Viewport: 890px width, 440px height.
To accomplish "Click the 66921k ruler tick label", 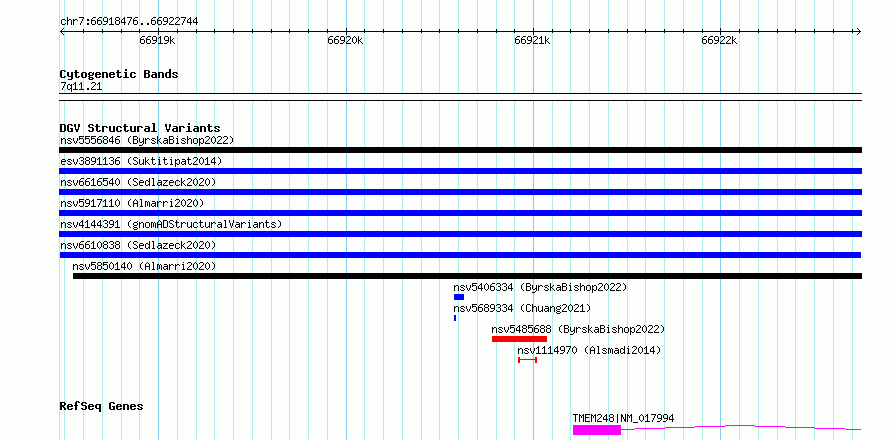I will (532, 41).
